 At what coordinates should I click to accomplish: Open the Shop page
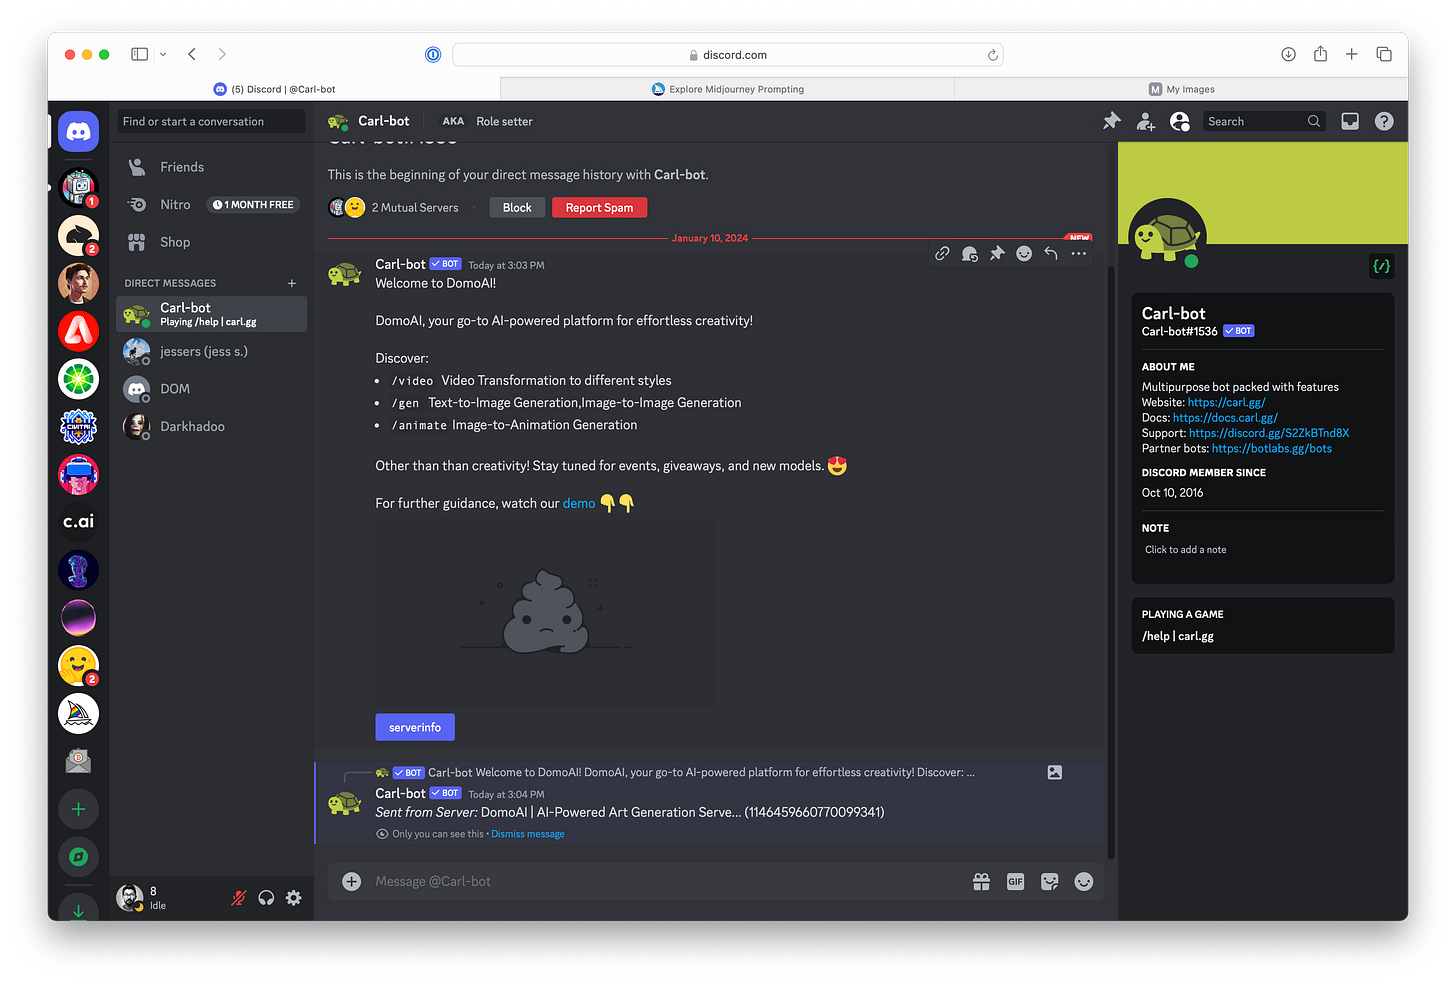coord(211,242)
